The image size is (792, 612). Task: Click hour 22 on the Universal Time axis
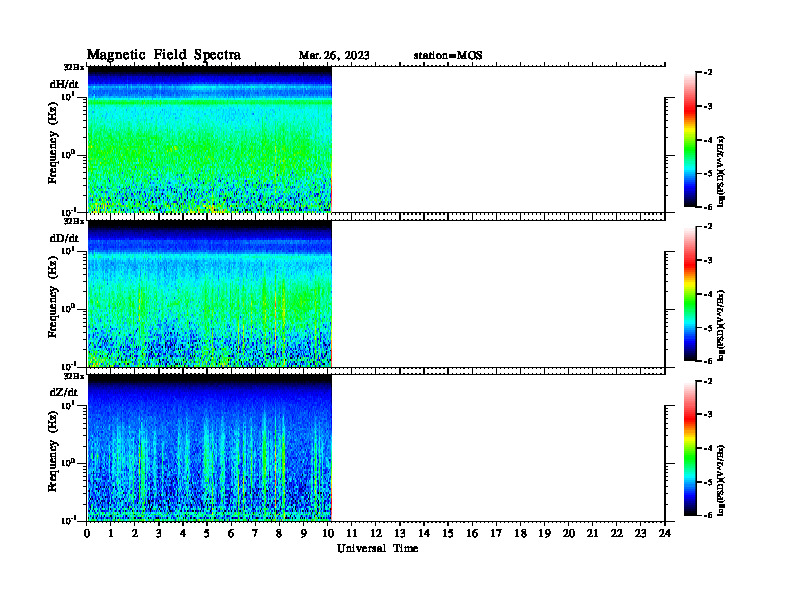click(x=617, y=534)
